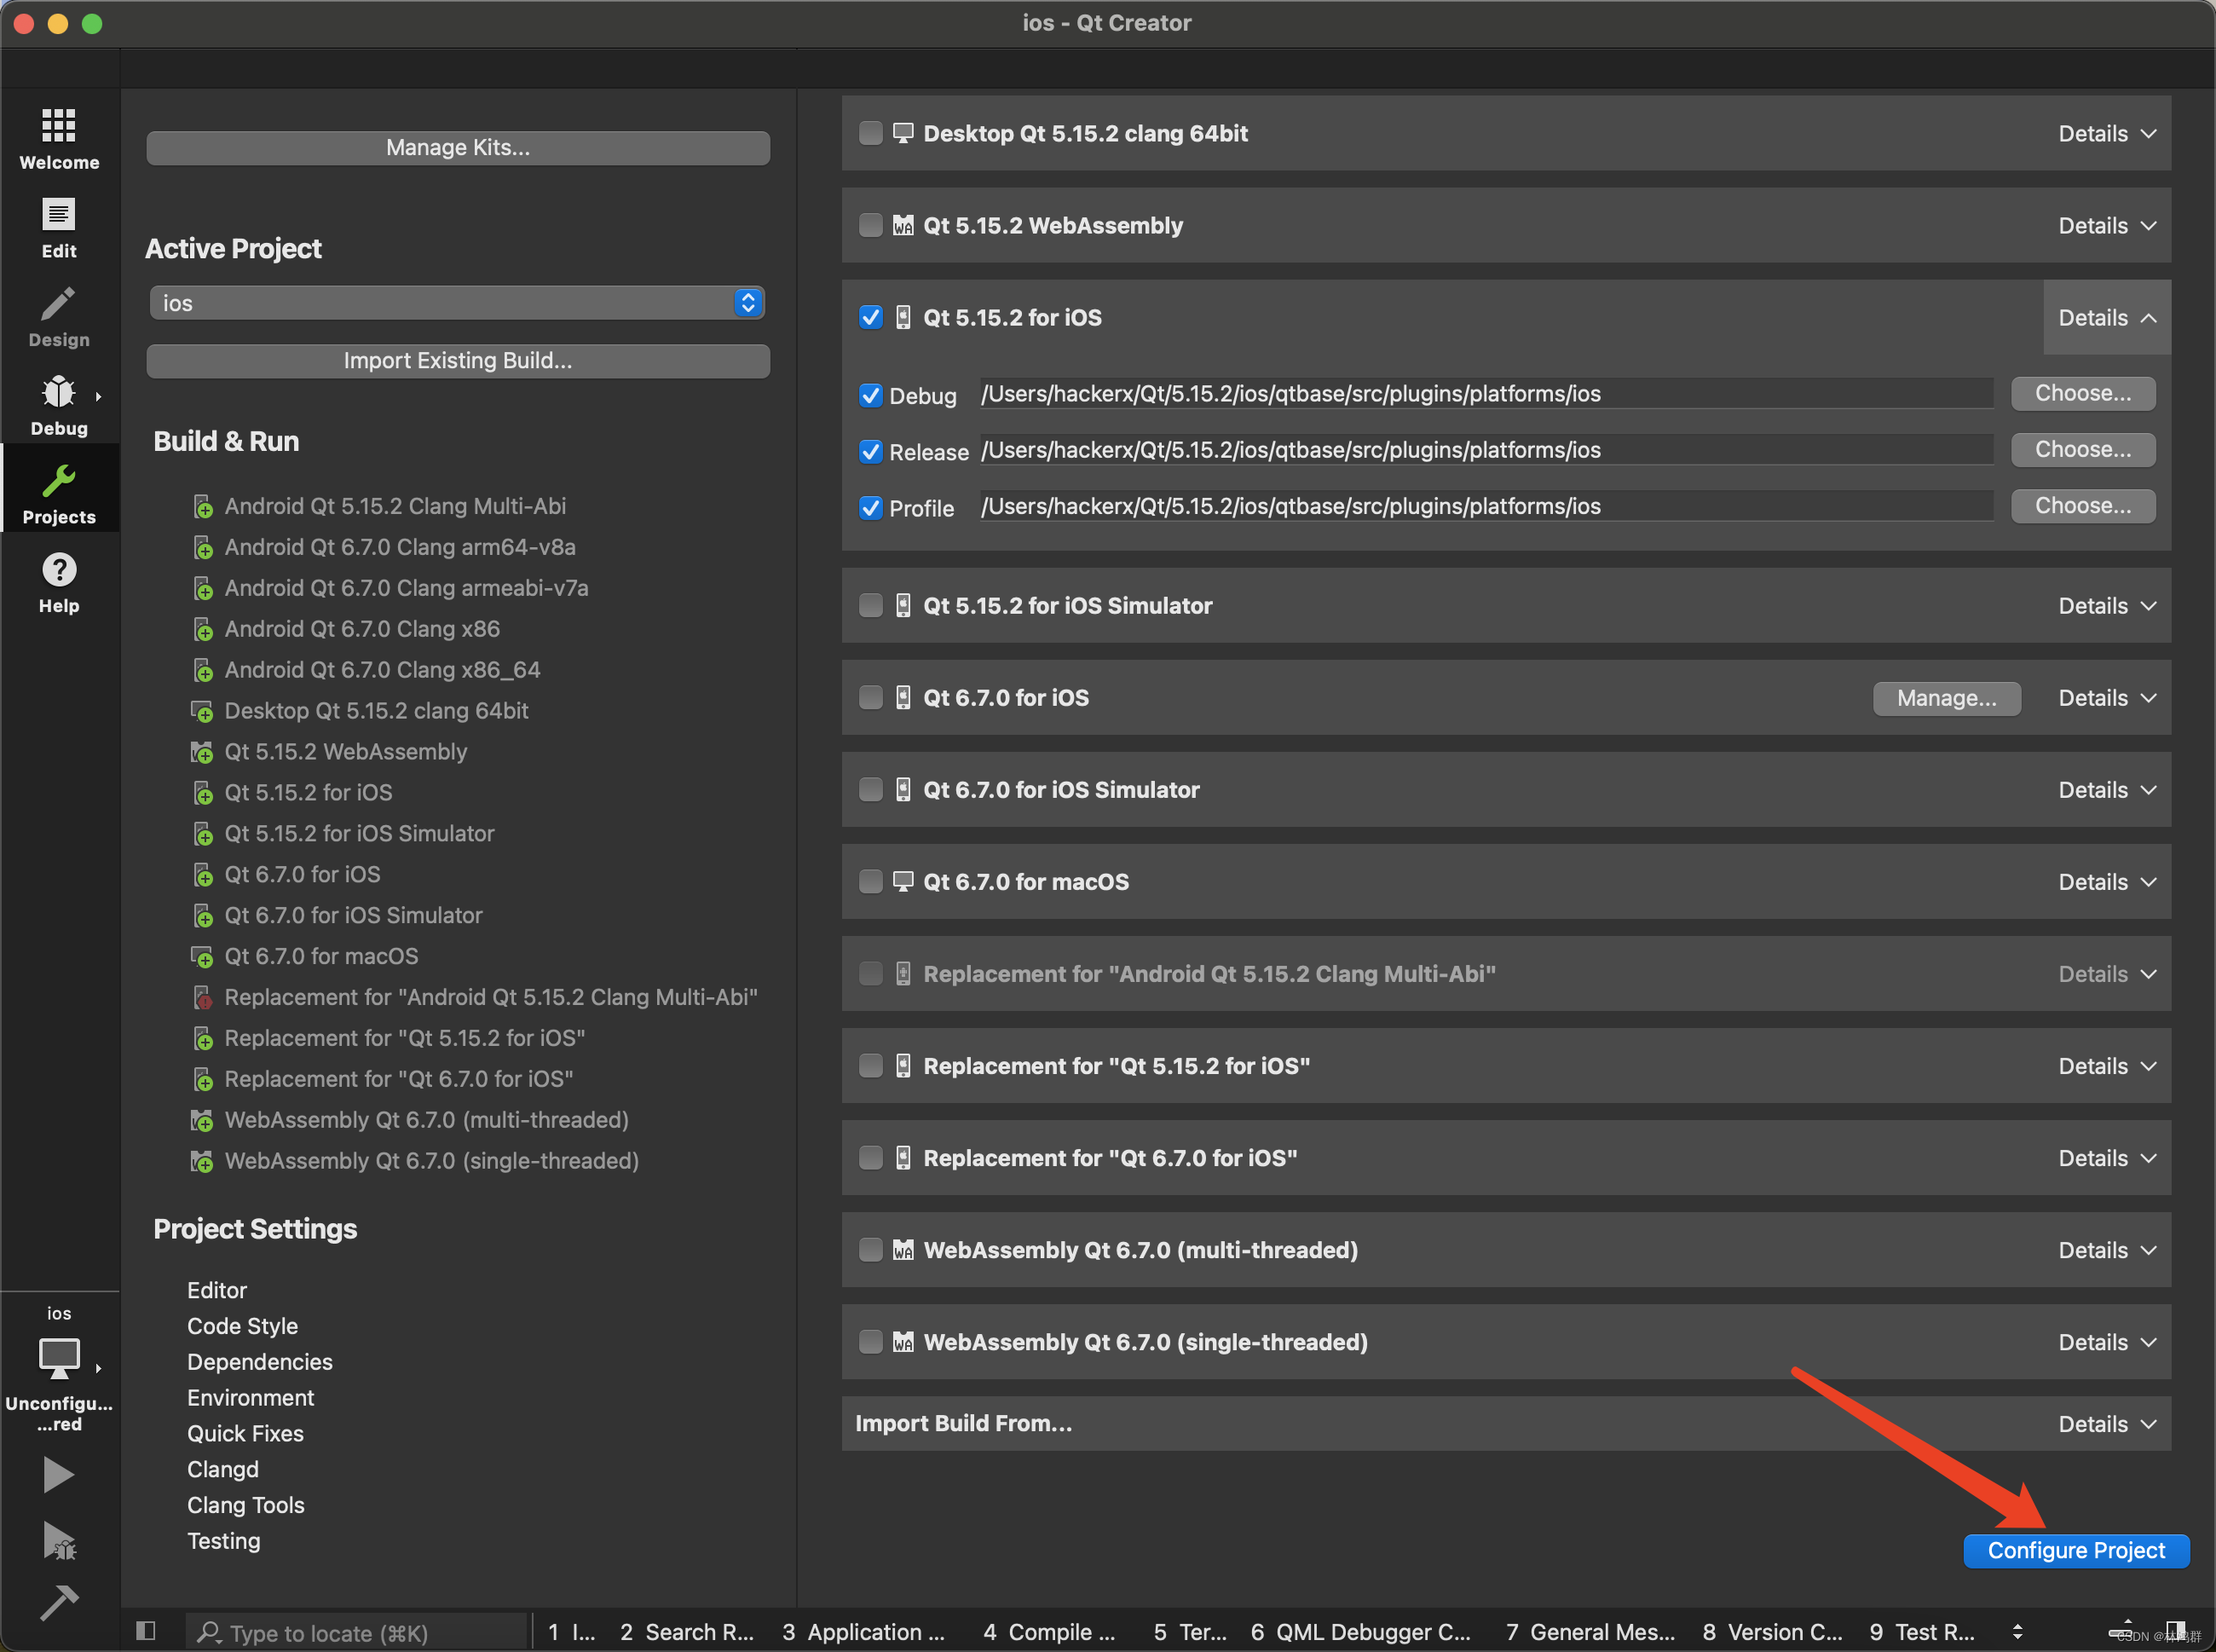Uncheck the Qt 5.15.2 for iOS kit

tap(871, 317)
